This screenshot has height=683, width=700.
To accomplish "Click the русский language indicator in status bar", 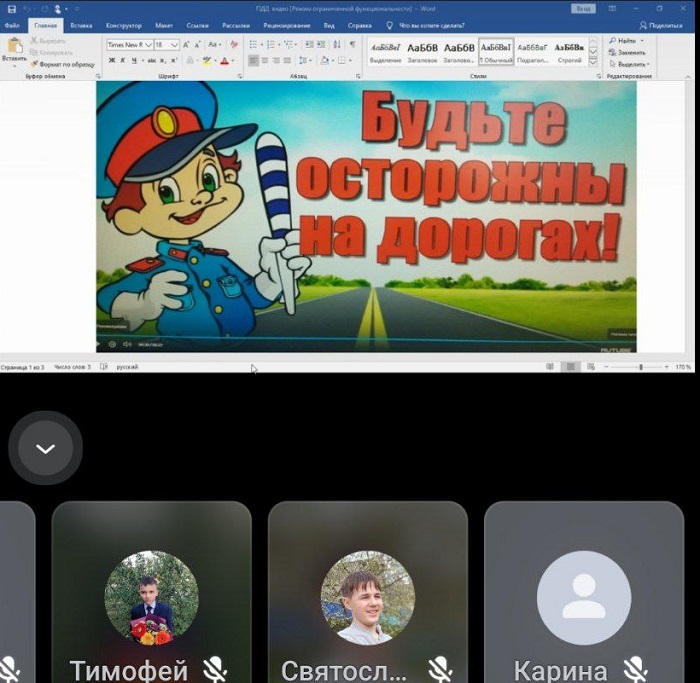I will [127, 367].
